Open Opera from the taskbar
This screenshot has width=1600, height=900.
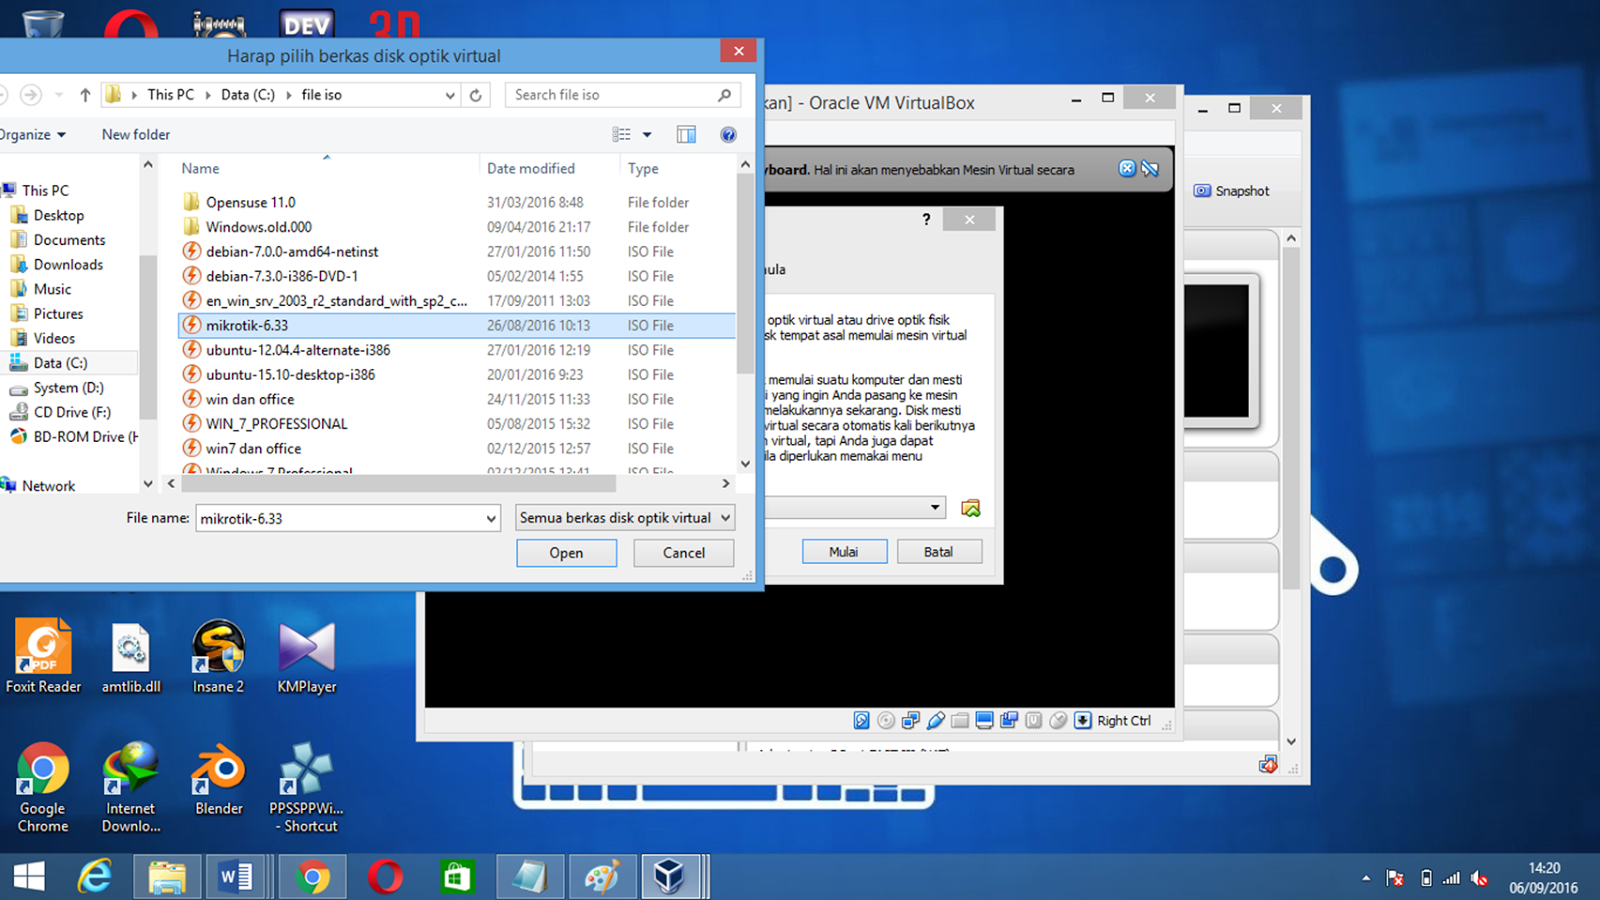385,877
